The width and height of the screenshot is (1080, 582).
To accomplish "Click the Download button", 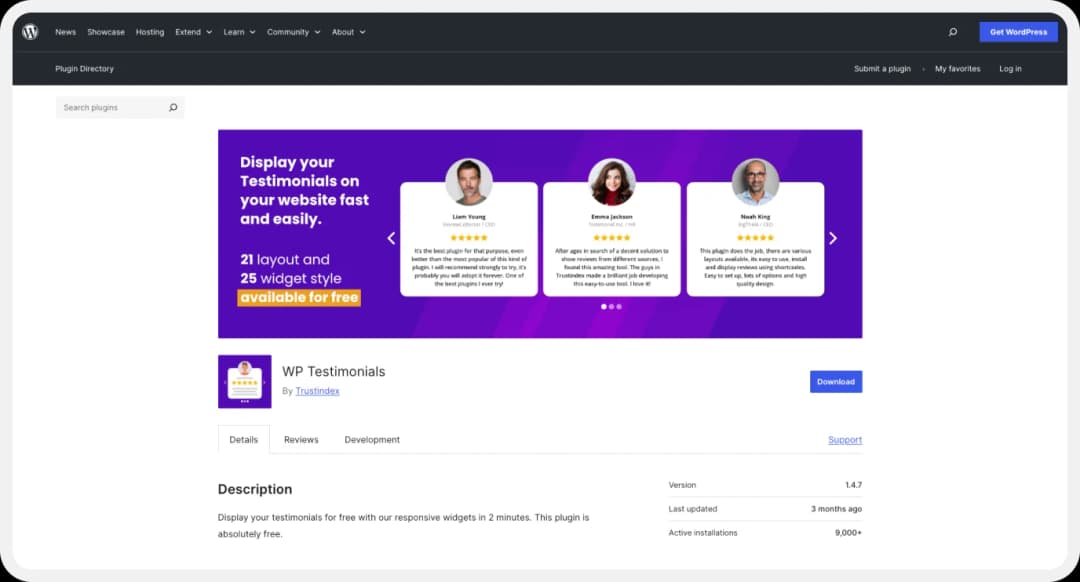I will point(835,381).
